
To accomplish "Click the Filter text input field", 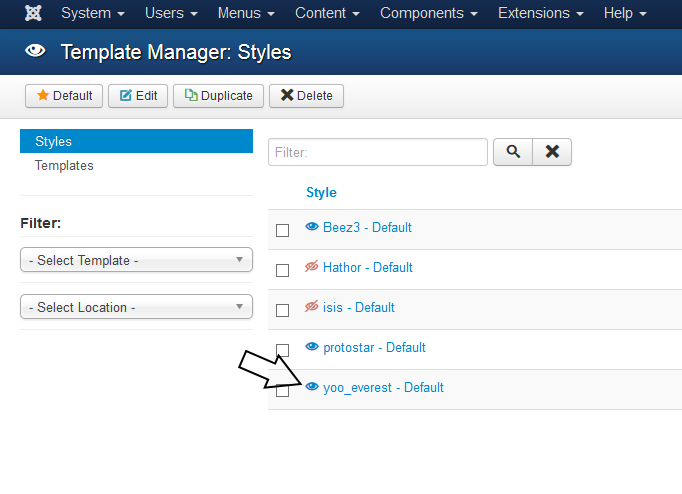I will [x=377, y=152].
